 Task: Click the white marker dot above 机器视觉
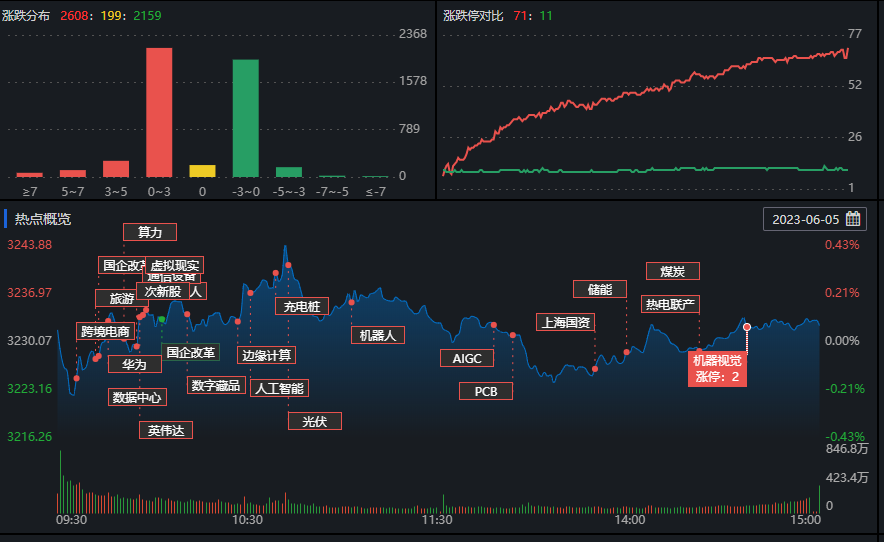pos(746,327)
